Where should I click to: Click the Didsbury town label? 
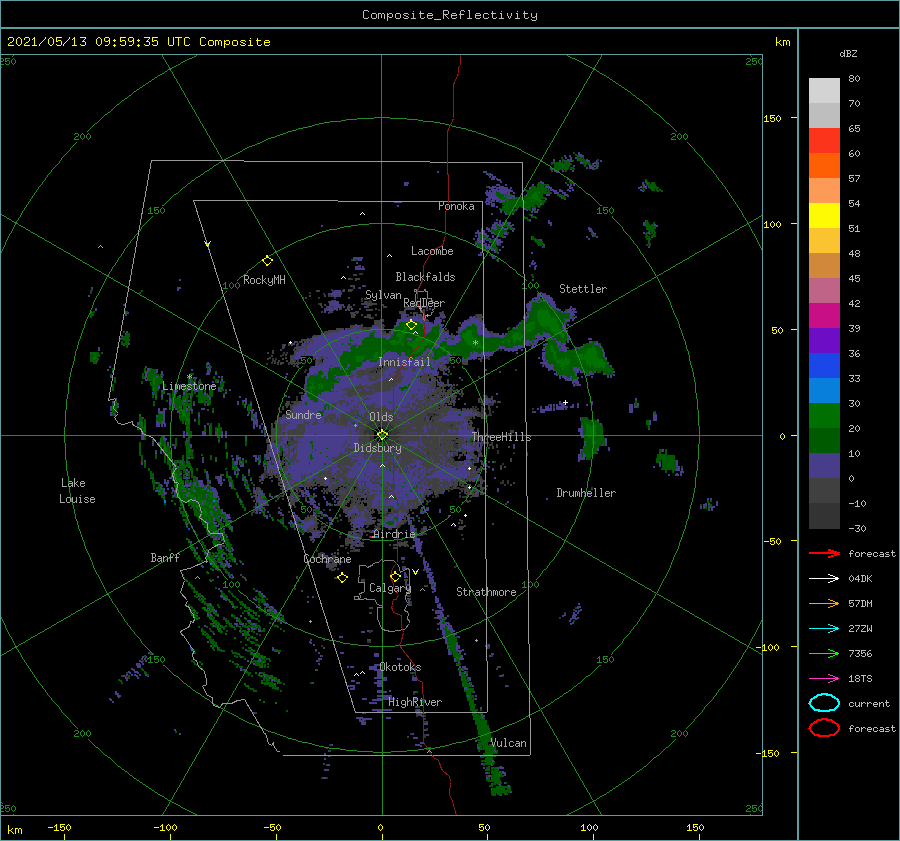point(377,448)
